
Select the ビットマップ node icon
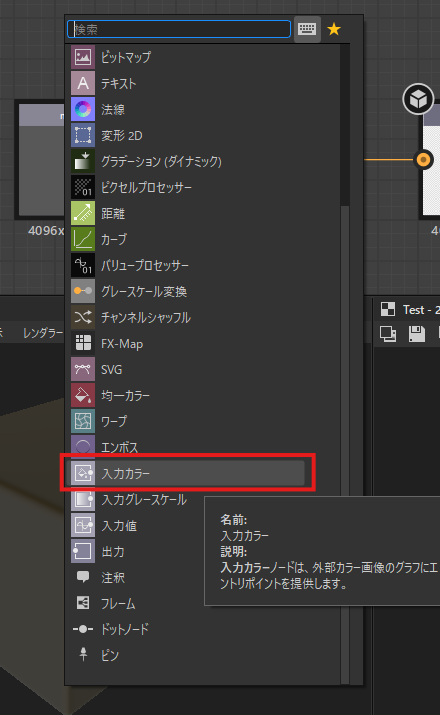pyautogui.click(x=83, y=57)
